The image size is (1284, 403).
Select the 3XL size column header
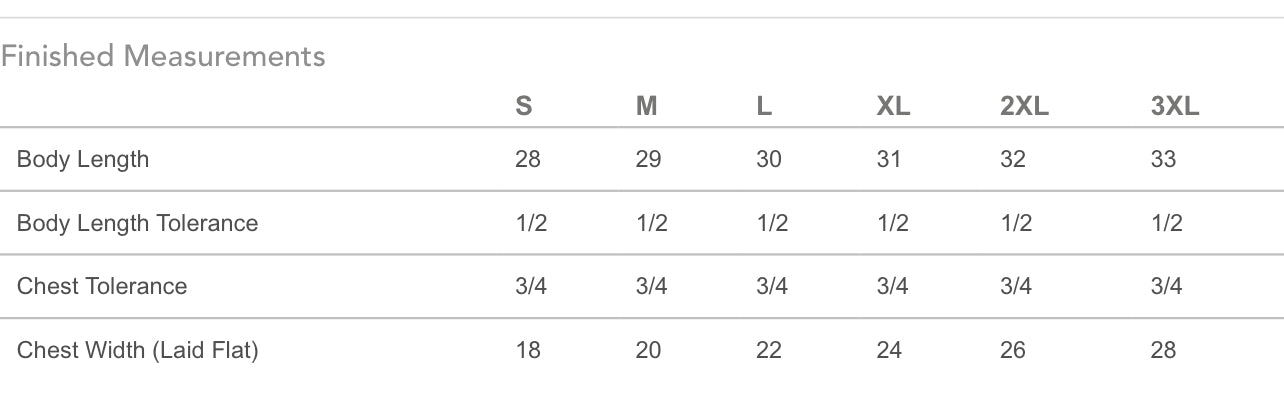click(x=1175, y=106)
